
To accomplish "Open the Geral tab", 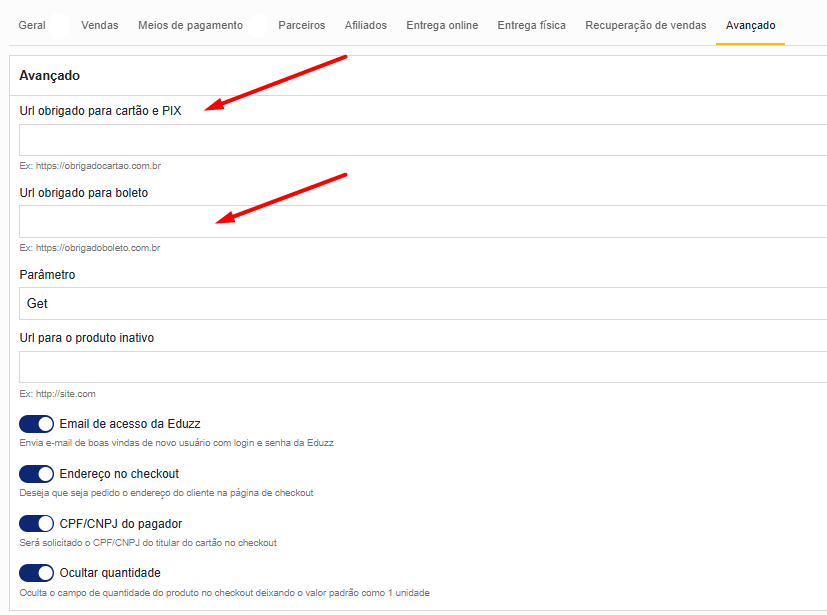I will tap(32, 25).
